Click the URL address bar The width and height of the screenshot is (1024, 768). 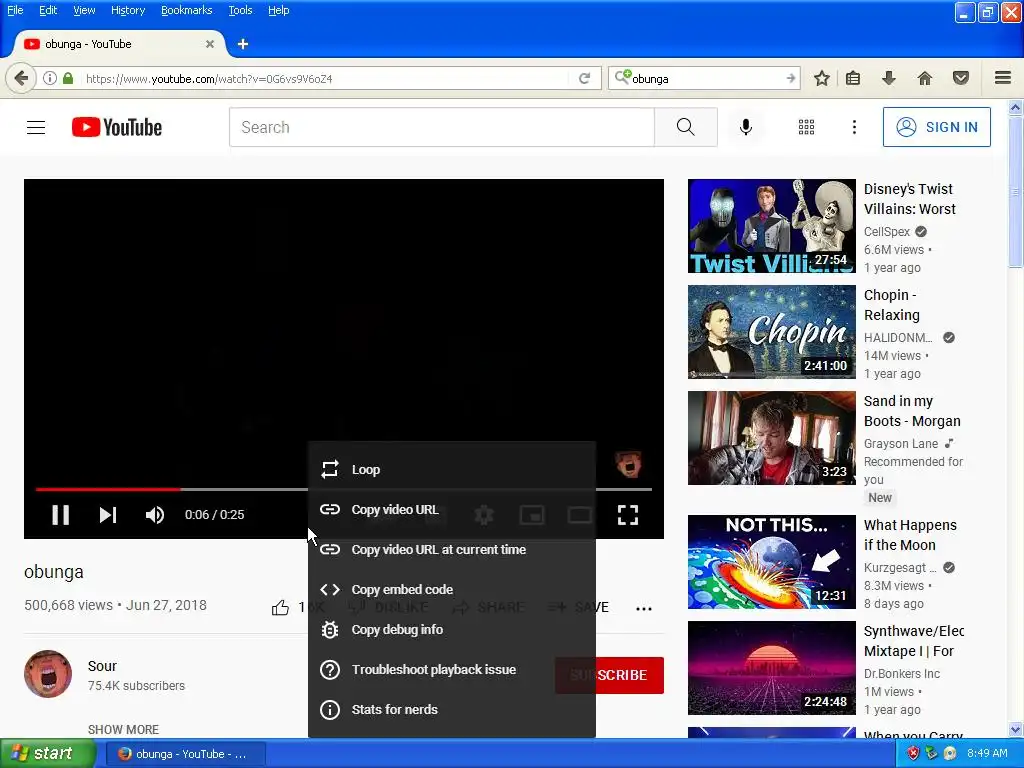point(327,78)
